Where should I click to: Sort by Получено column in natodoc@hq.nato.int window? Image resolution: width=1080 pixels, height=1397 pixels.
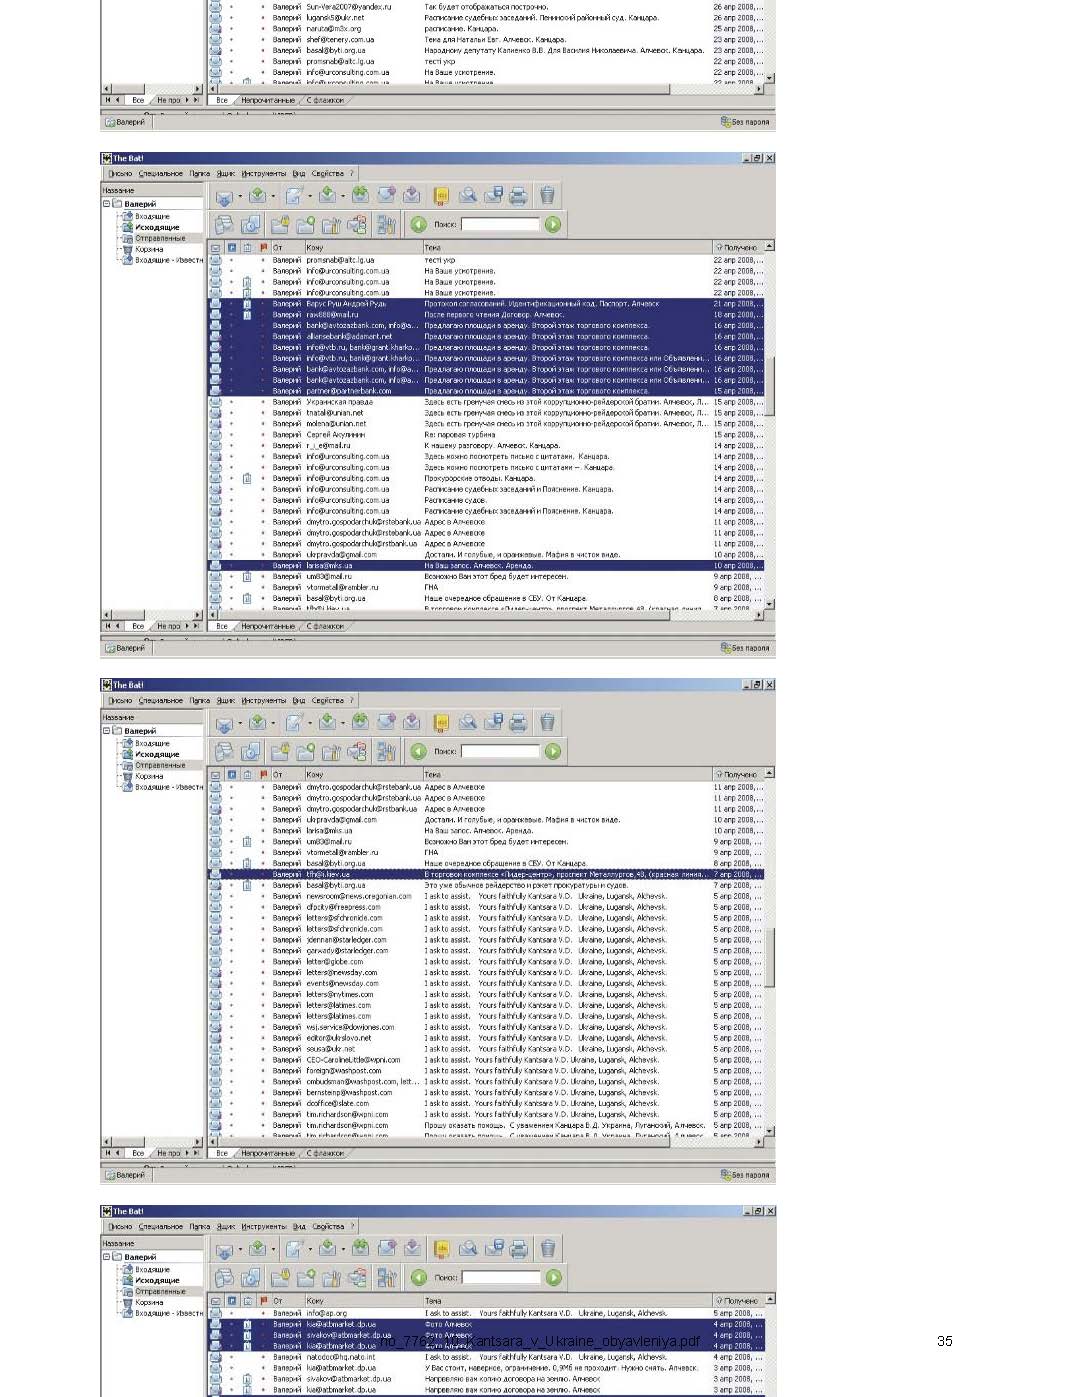(x=738, y=1301)
